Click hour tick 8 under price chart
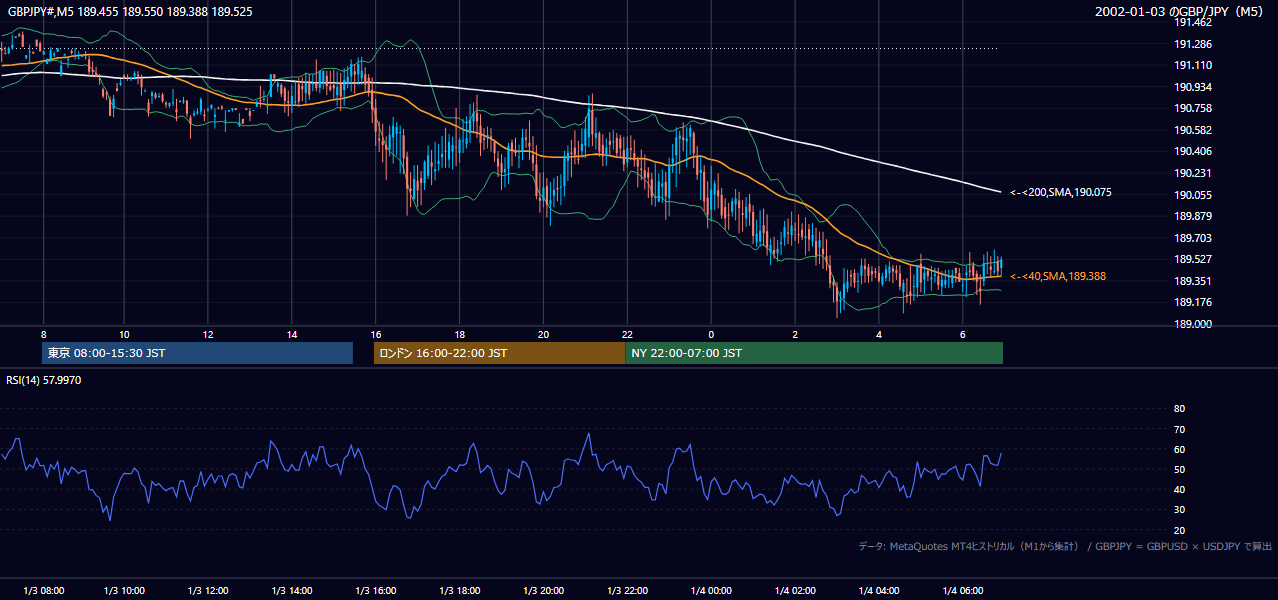 [43, 334]
